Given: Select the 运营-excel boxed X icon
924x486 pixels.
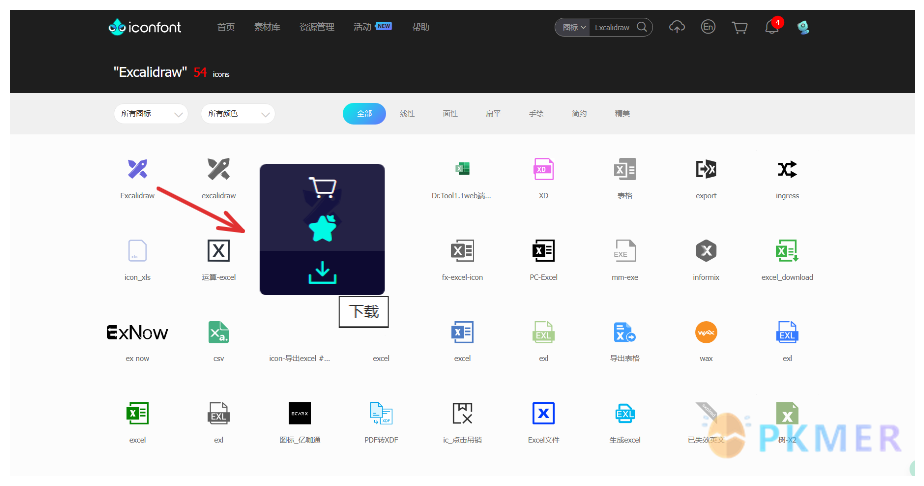Looking at the screenshot, I should [219, 251].
